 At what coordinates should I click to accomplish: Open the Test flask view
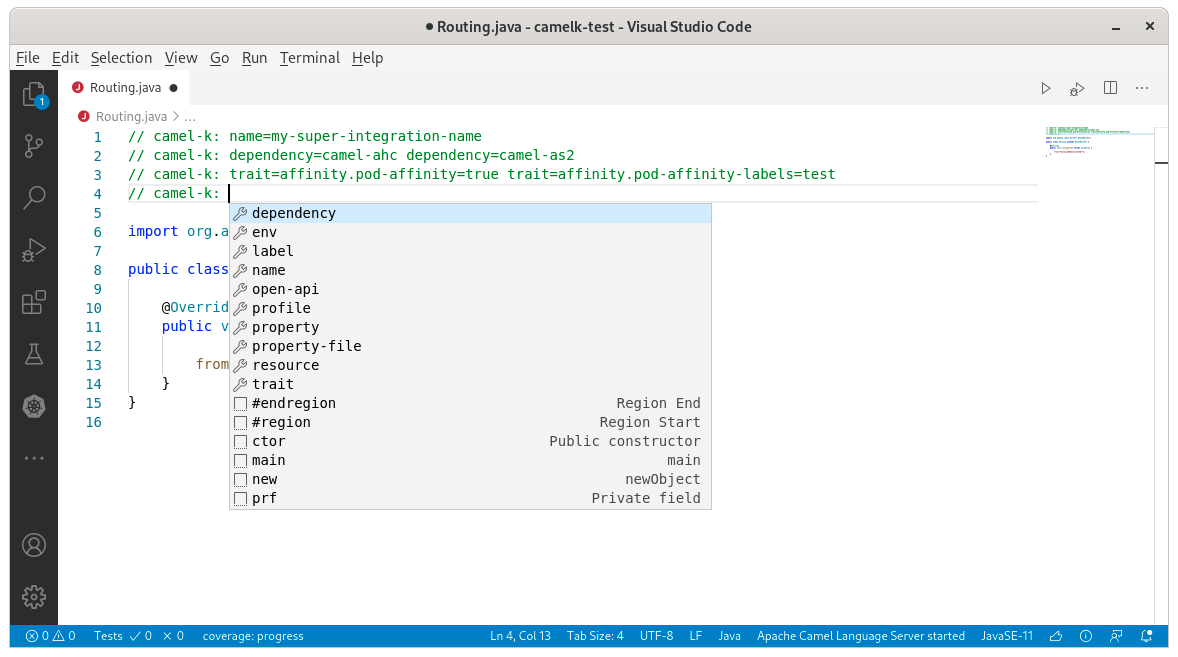34,353
